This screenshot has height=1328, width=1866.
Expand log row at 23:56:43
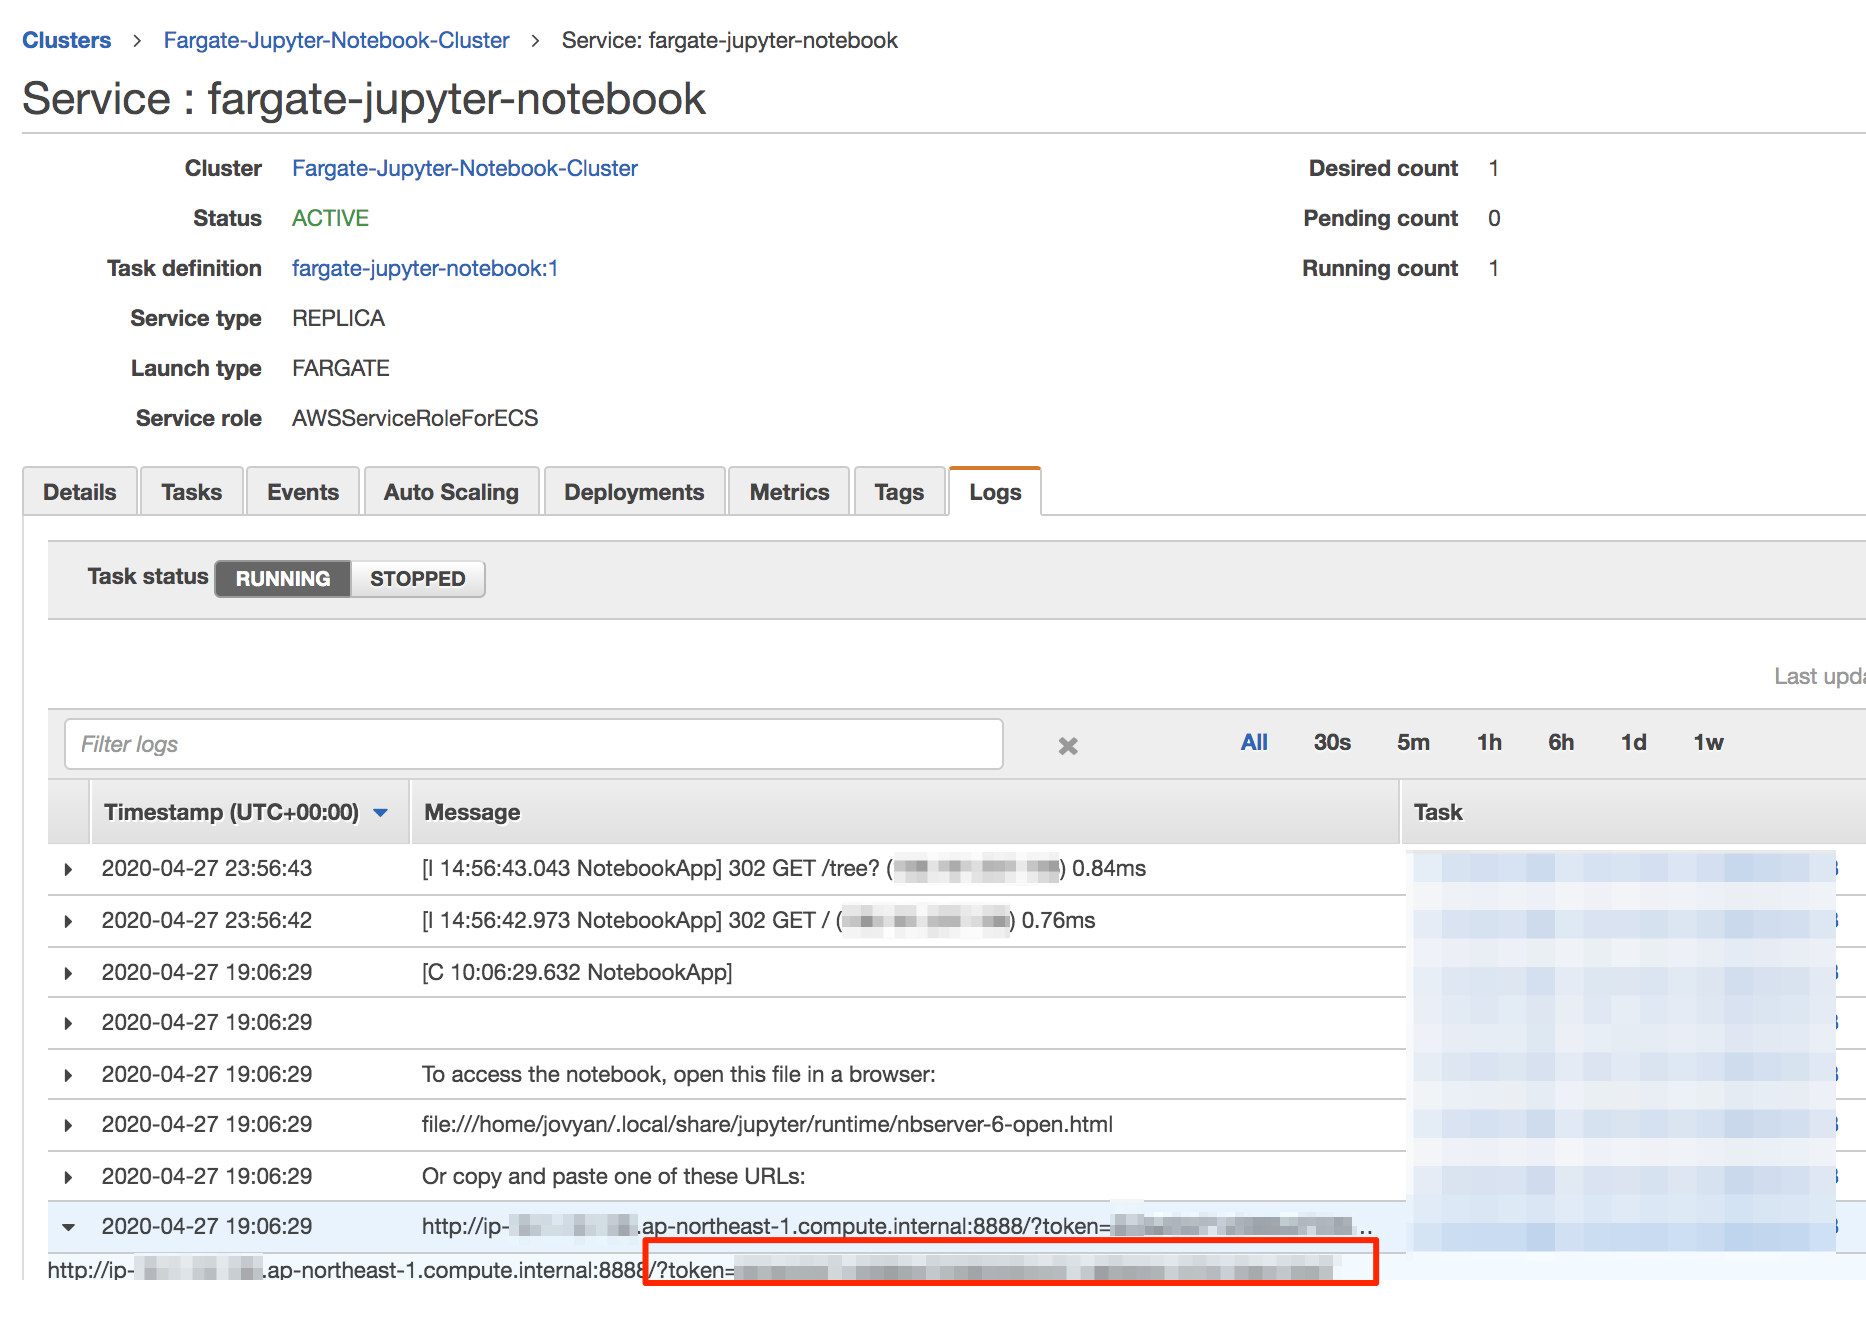[x=68, y=869]
